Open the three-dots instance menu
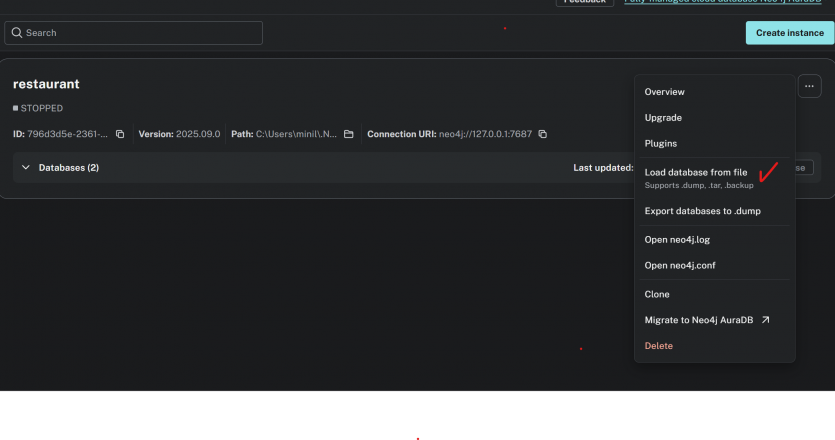The height and width of the screenshot is (440, 835). (809, 86)
